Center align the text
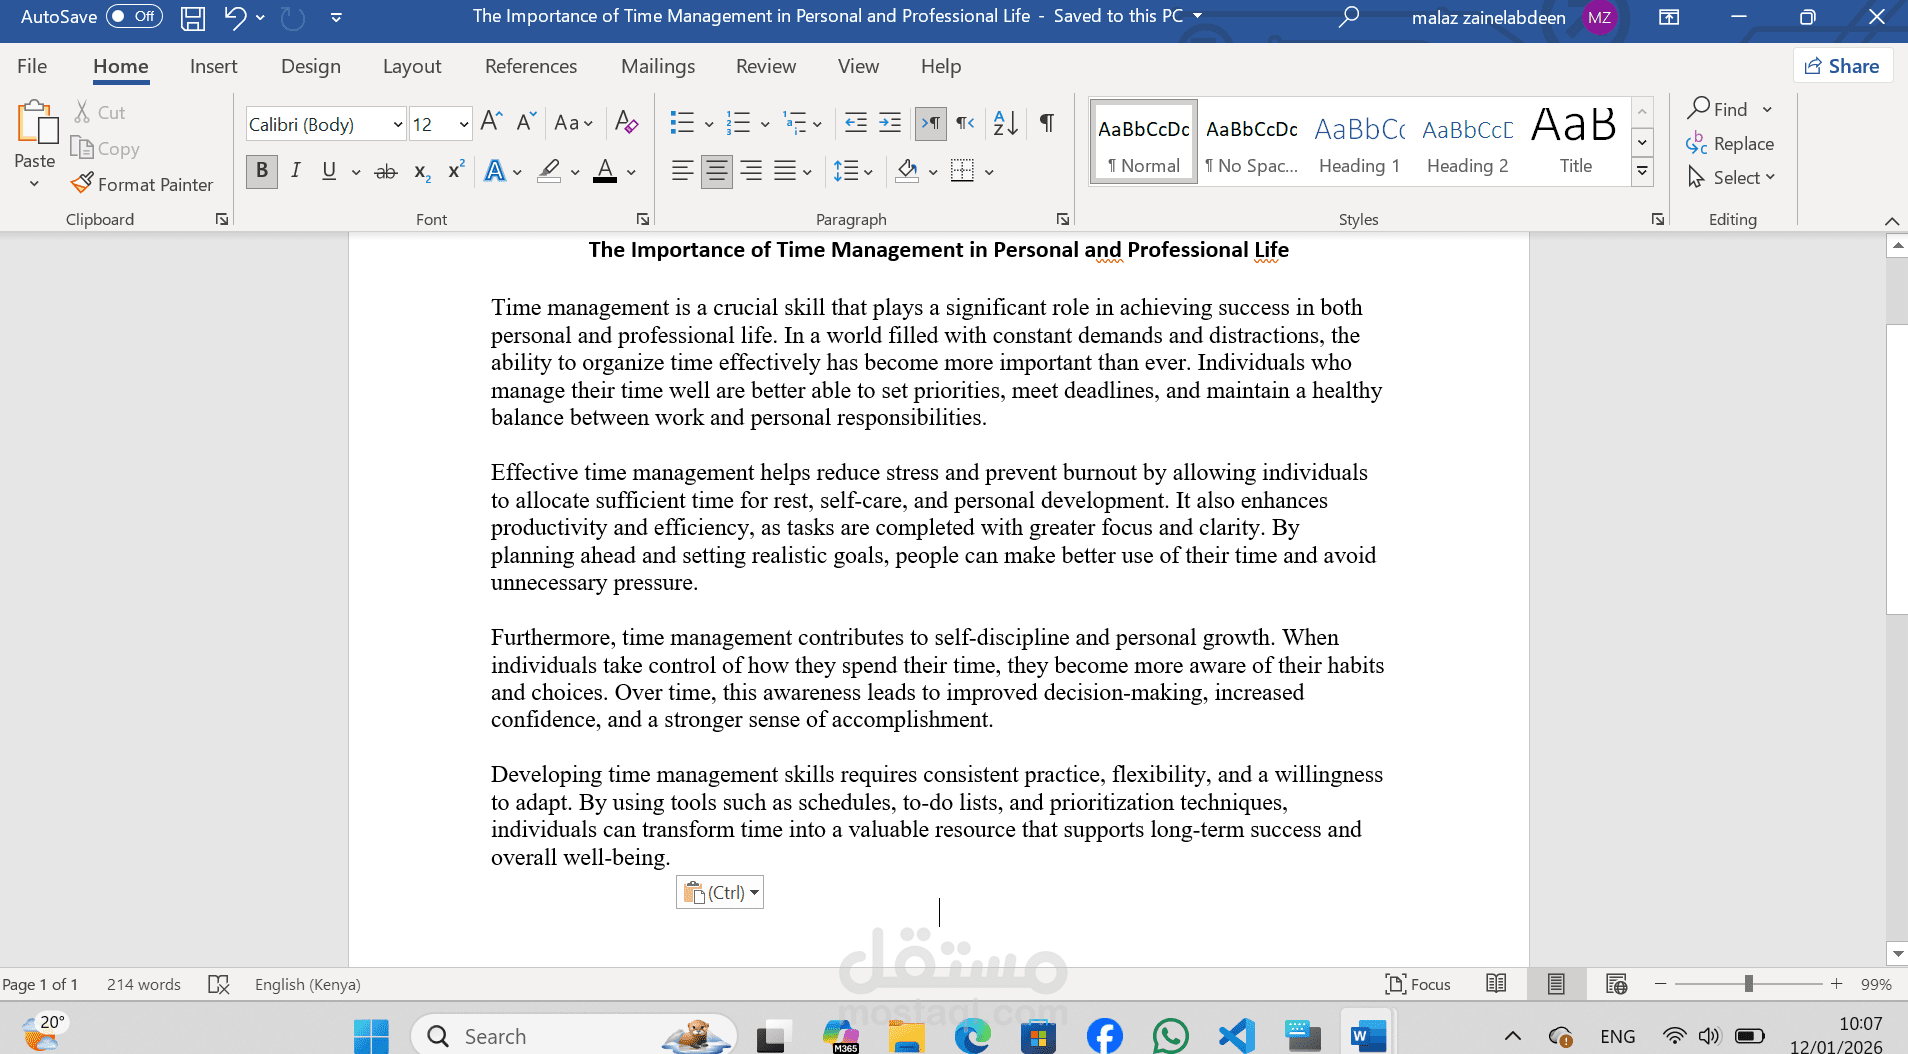This screenshot has height=1054, width=1908. click(717, 172)
